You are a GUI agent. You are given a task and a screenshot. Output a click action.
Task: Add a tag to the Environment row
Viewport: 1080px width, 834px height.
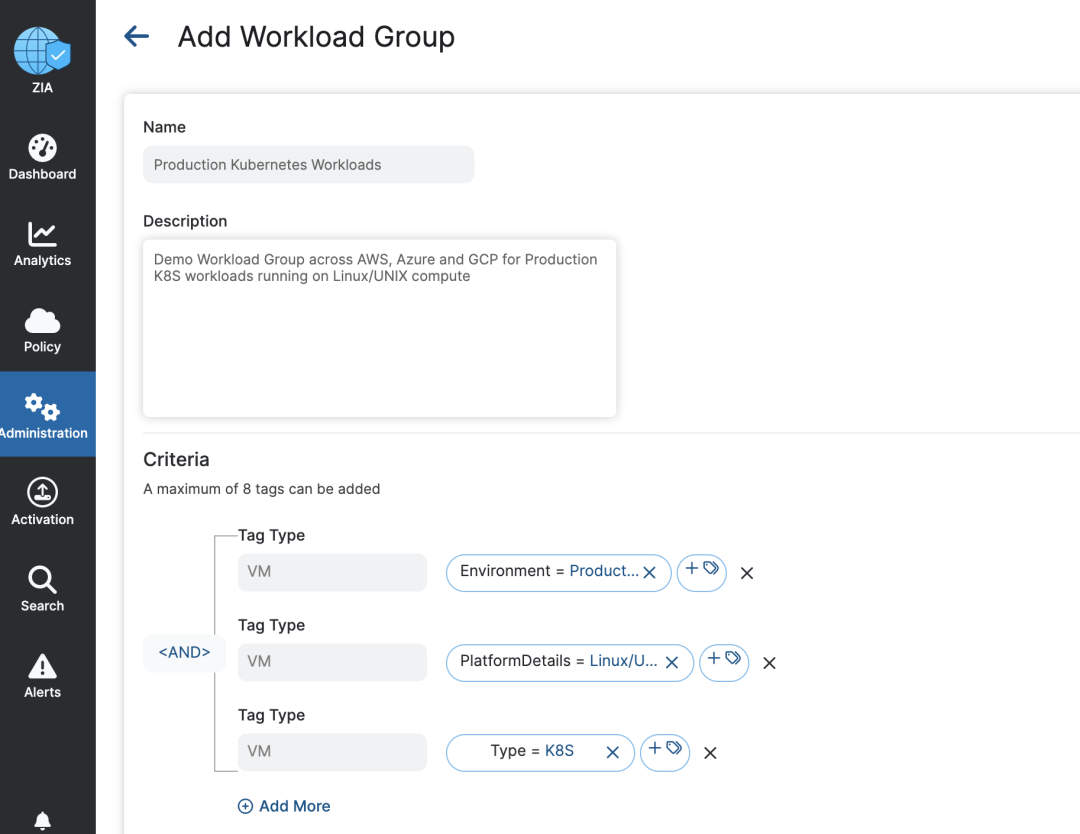pos(701,572)
